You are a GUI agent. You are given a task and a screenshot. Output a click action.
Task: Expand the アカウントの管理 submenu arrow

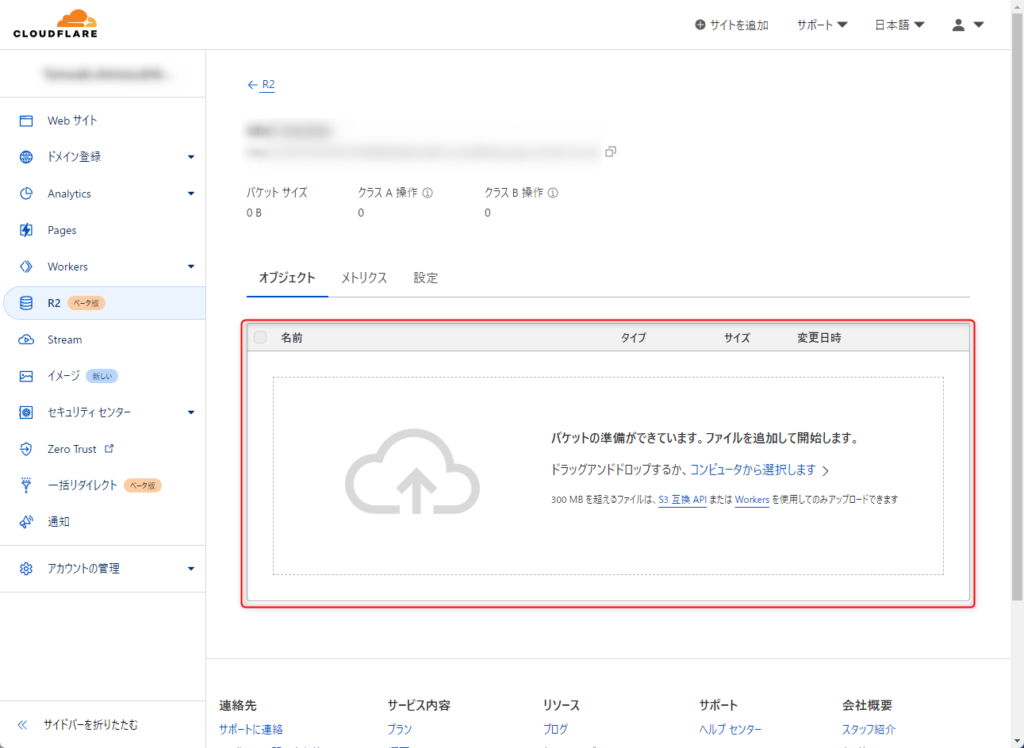click(x=191, y=568)
